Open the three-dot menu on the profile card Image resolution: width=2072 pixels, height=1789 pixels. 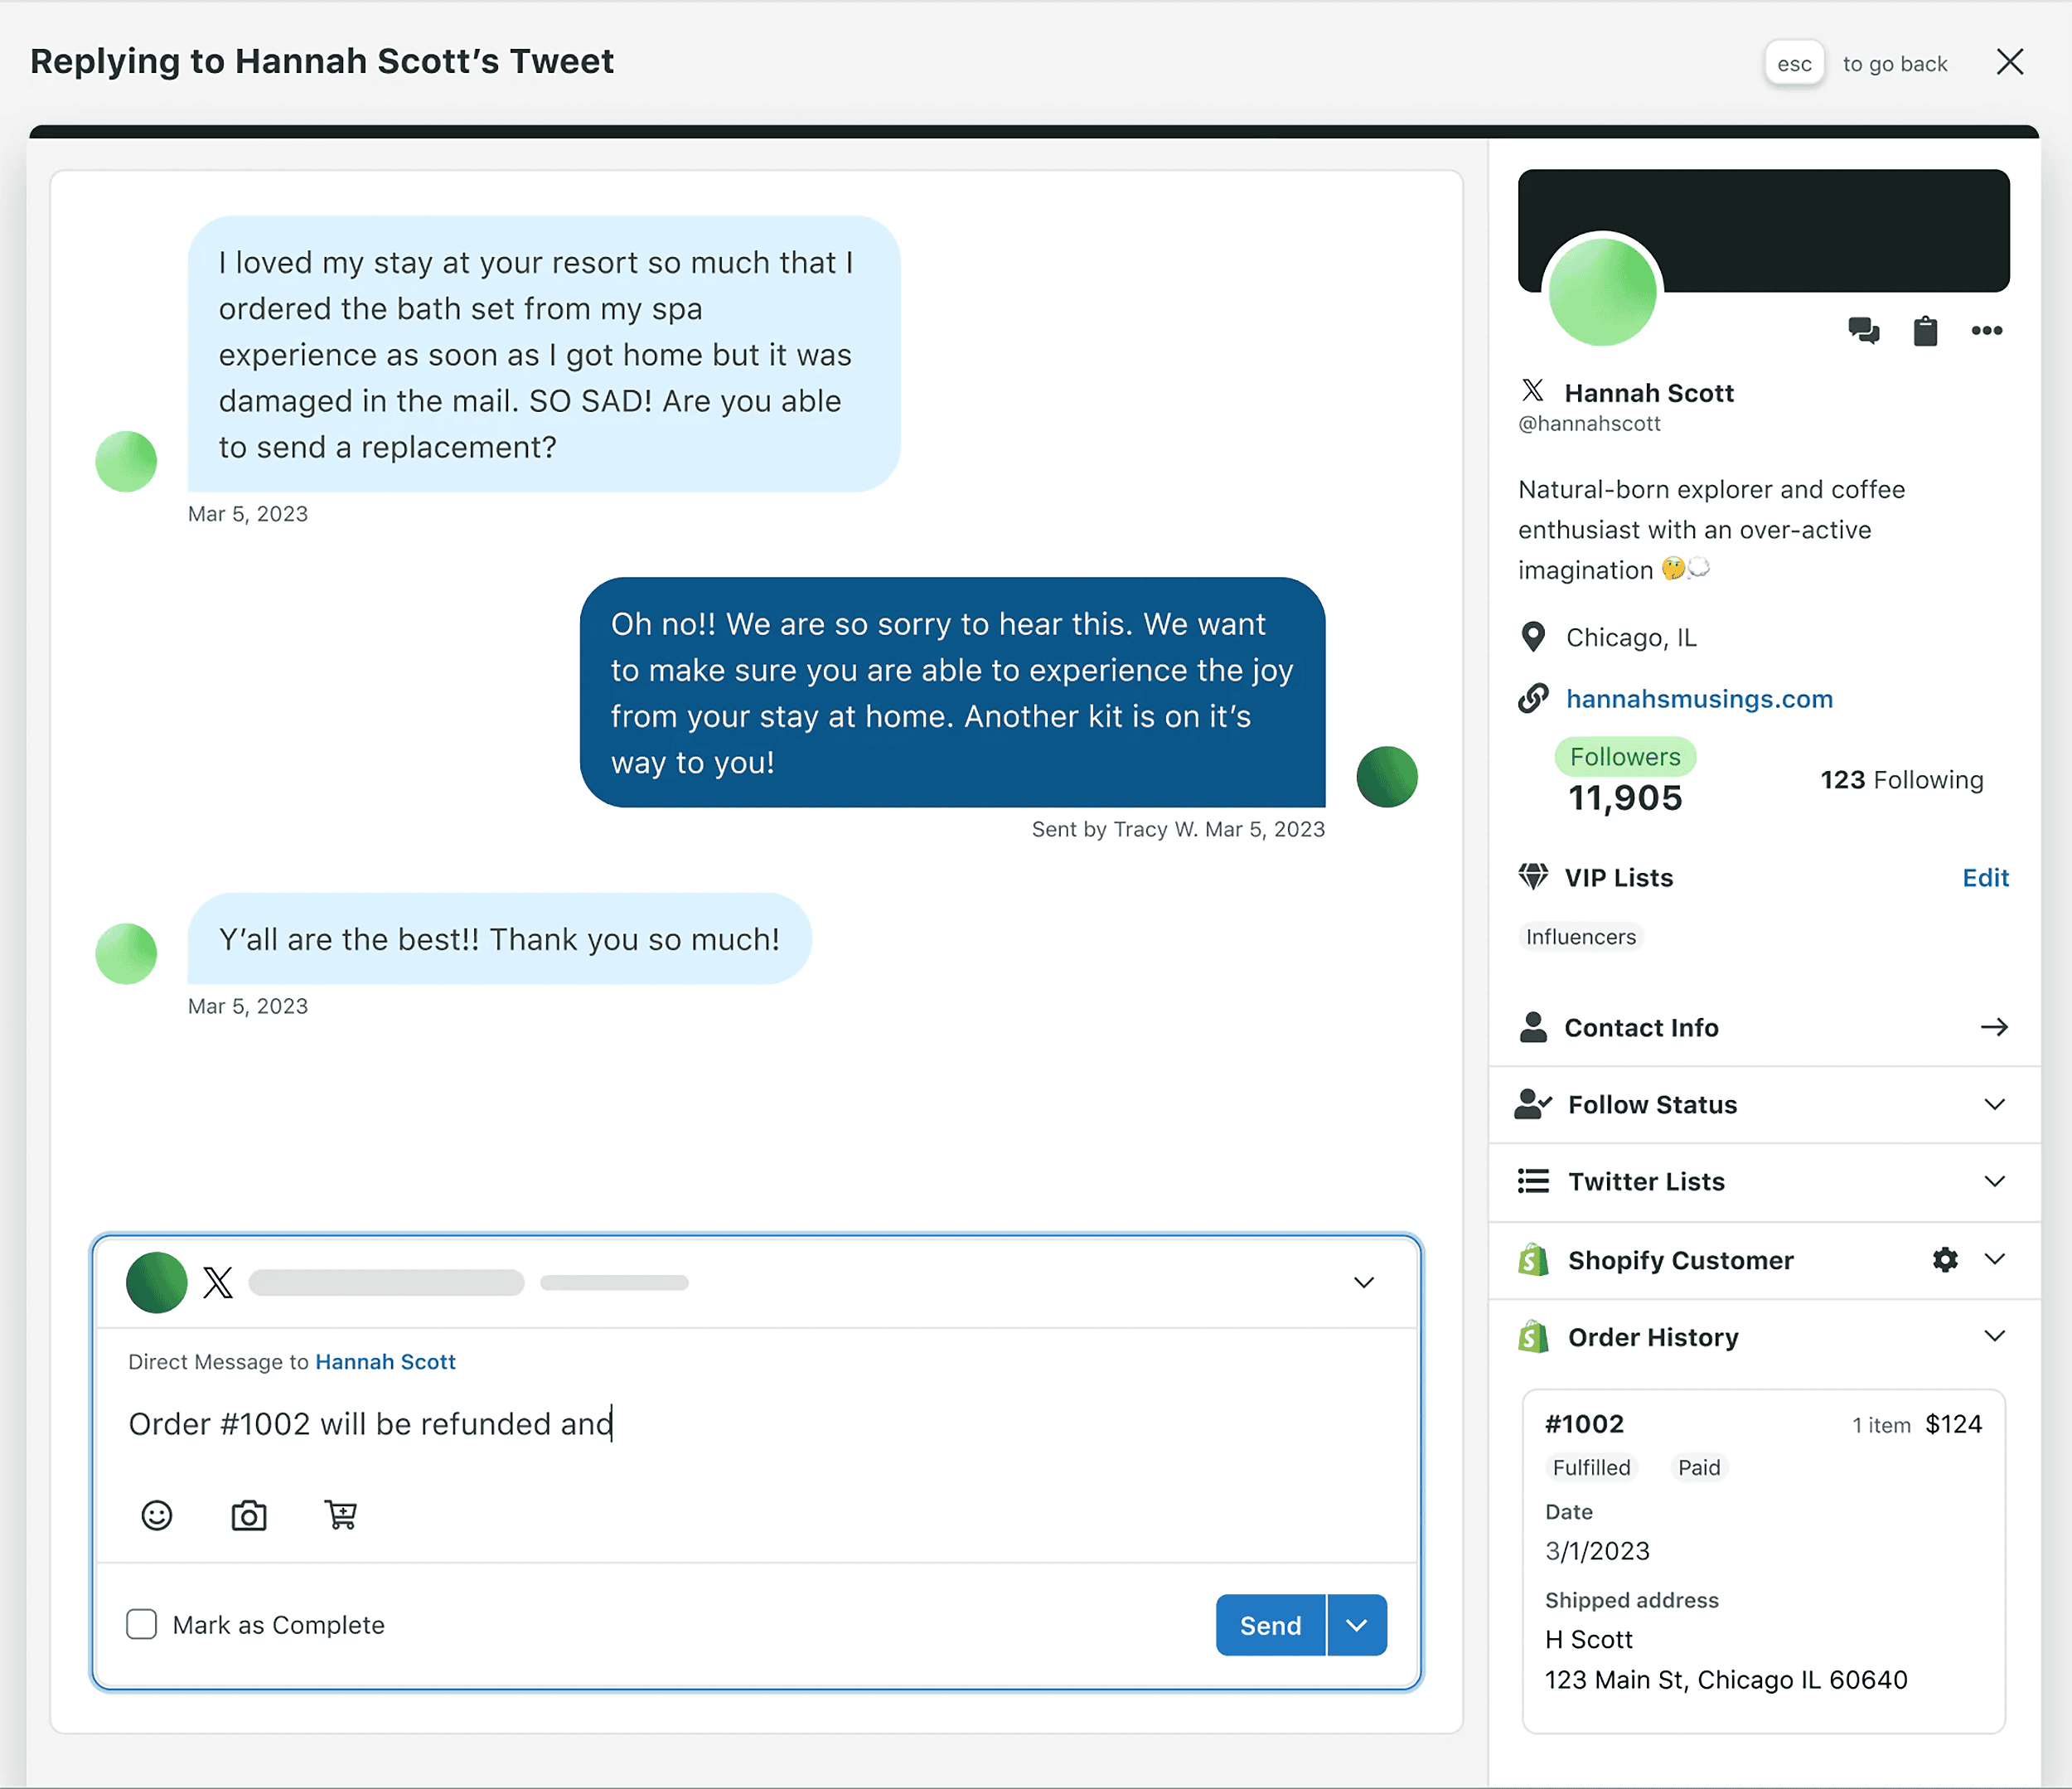pos(1987,331)
